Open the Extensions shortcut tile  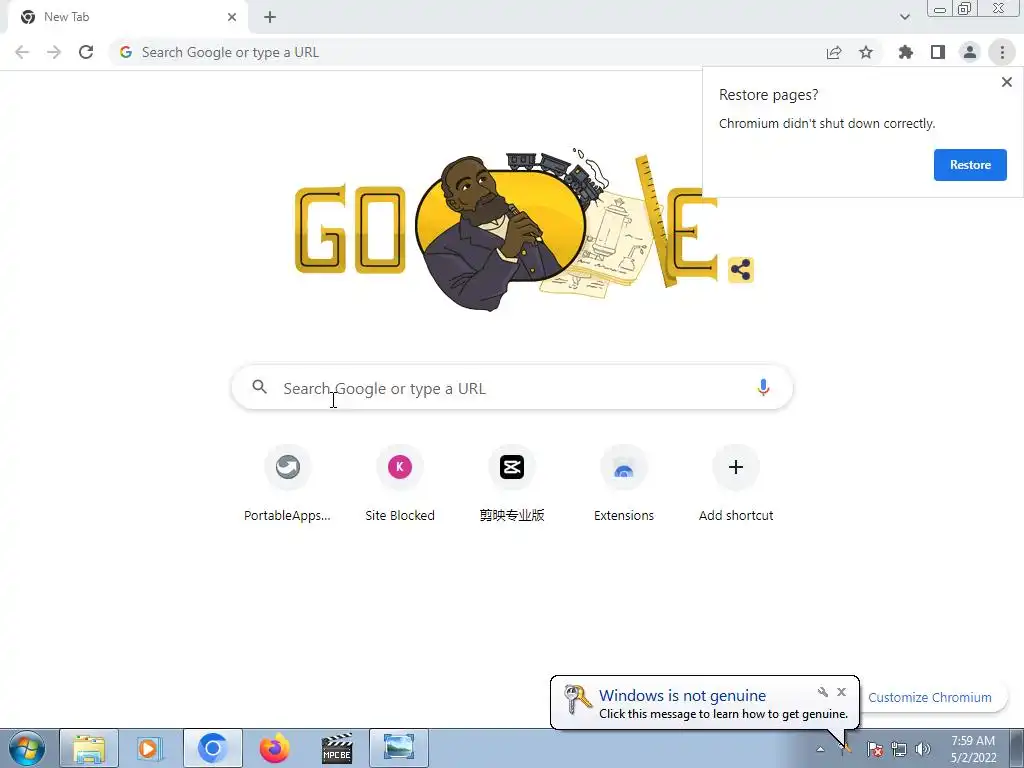[x=624, y=485]
